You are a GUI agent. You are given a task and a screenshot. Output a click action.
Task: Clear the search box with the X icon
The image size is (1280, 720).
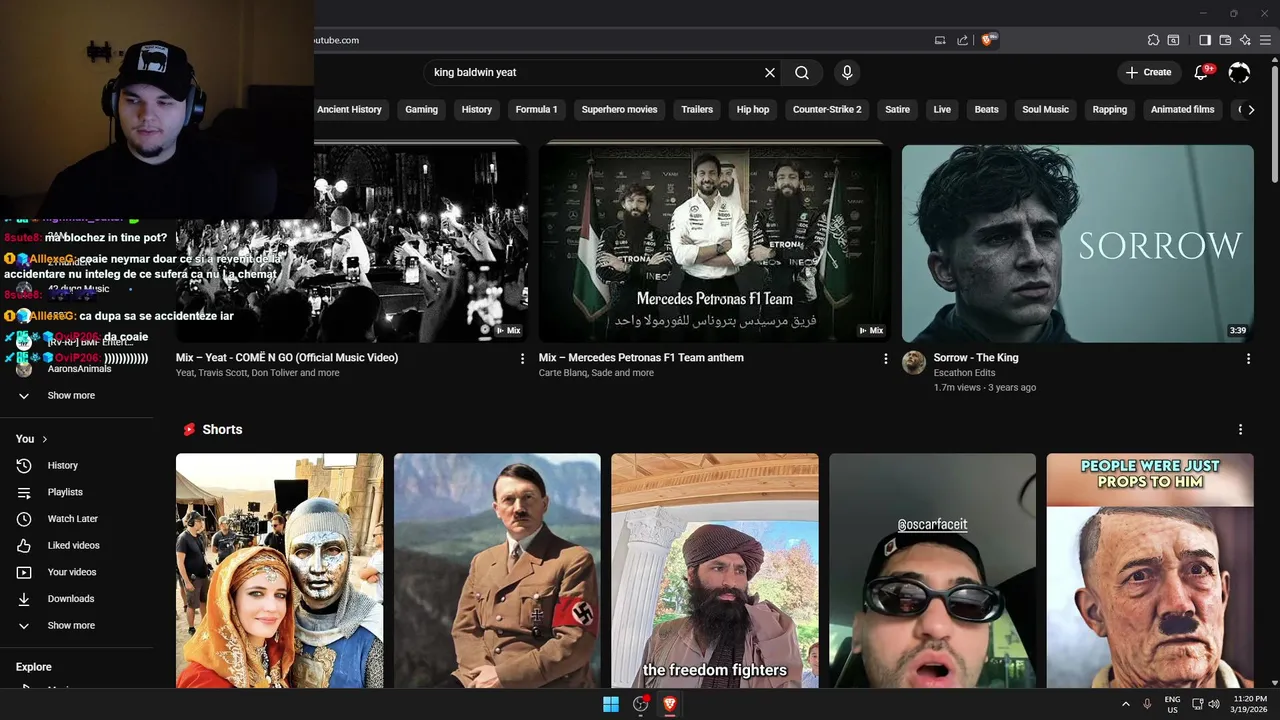tap(770, 72)
